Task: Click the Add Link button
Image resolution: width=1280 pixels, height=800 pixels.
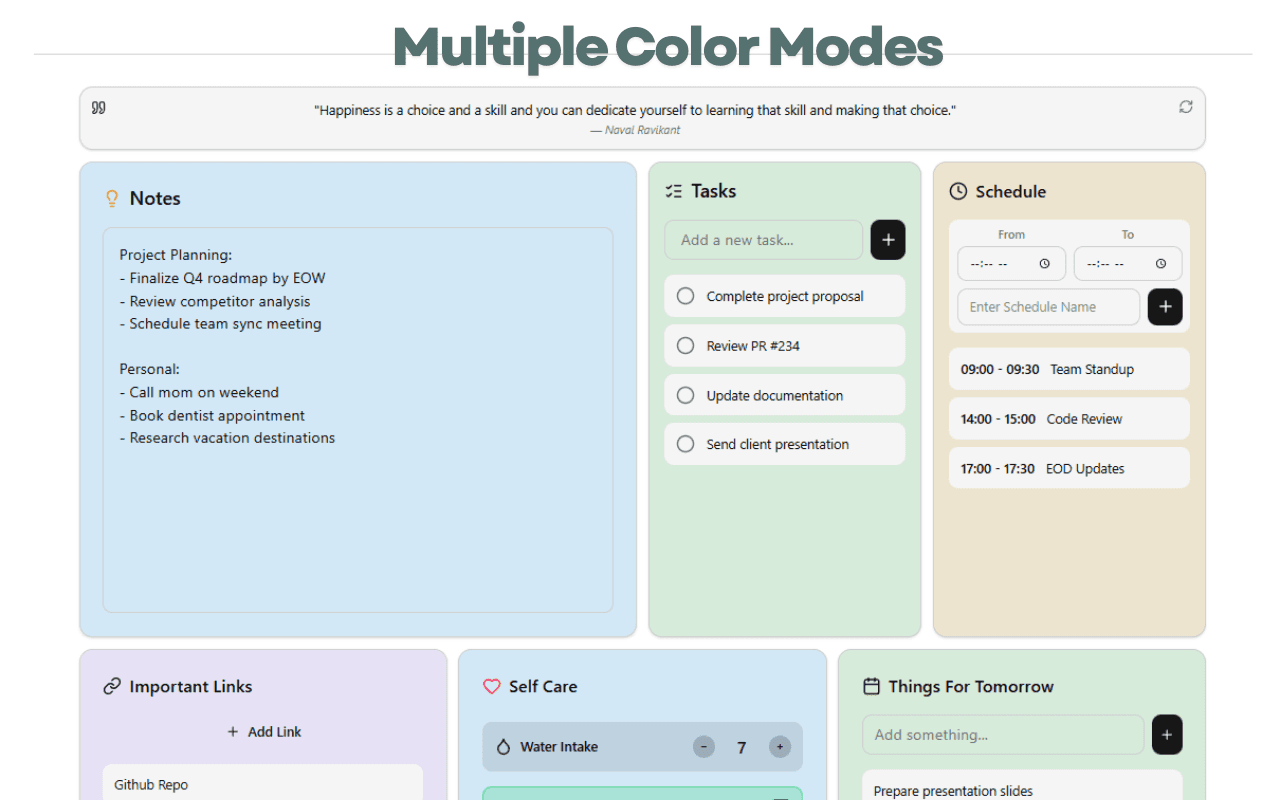Action: tap(264, 732)
